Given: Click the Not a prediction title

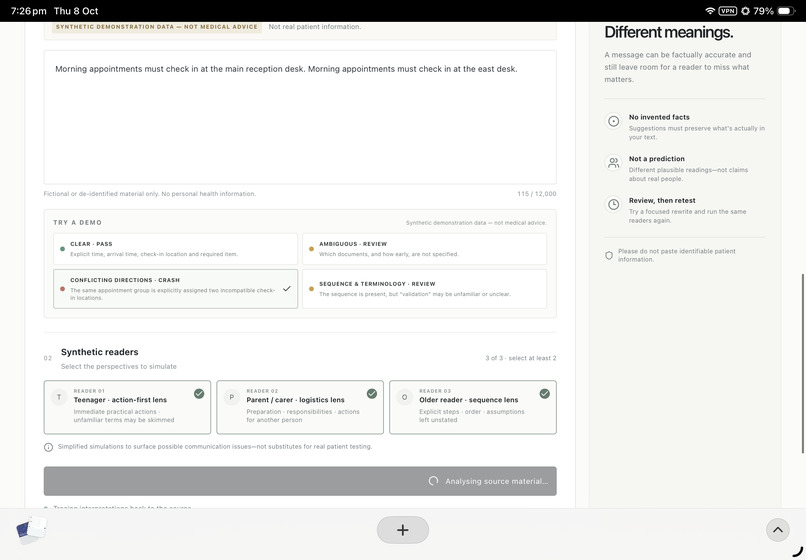Looking at the screenshot, I should pyautogui.click(x=656, y=159).
